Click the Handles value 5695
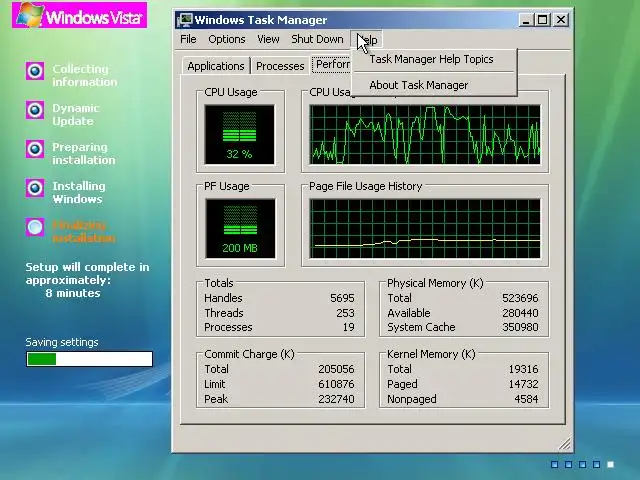Screen dimensions: 640x480 [x=342, y=298]
